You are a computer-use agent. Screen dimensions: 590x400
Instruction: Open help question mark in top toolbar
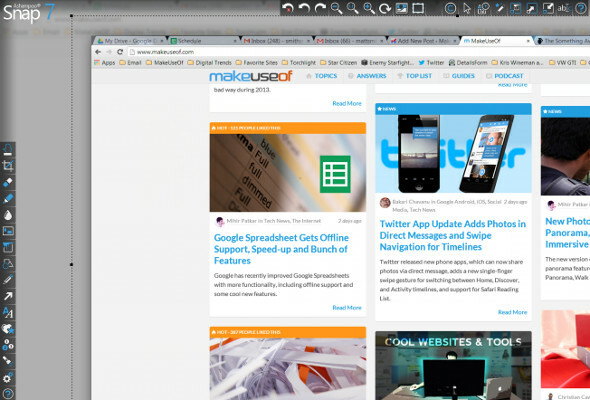pyautogui.click(x=581, y=8)
